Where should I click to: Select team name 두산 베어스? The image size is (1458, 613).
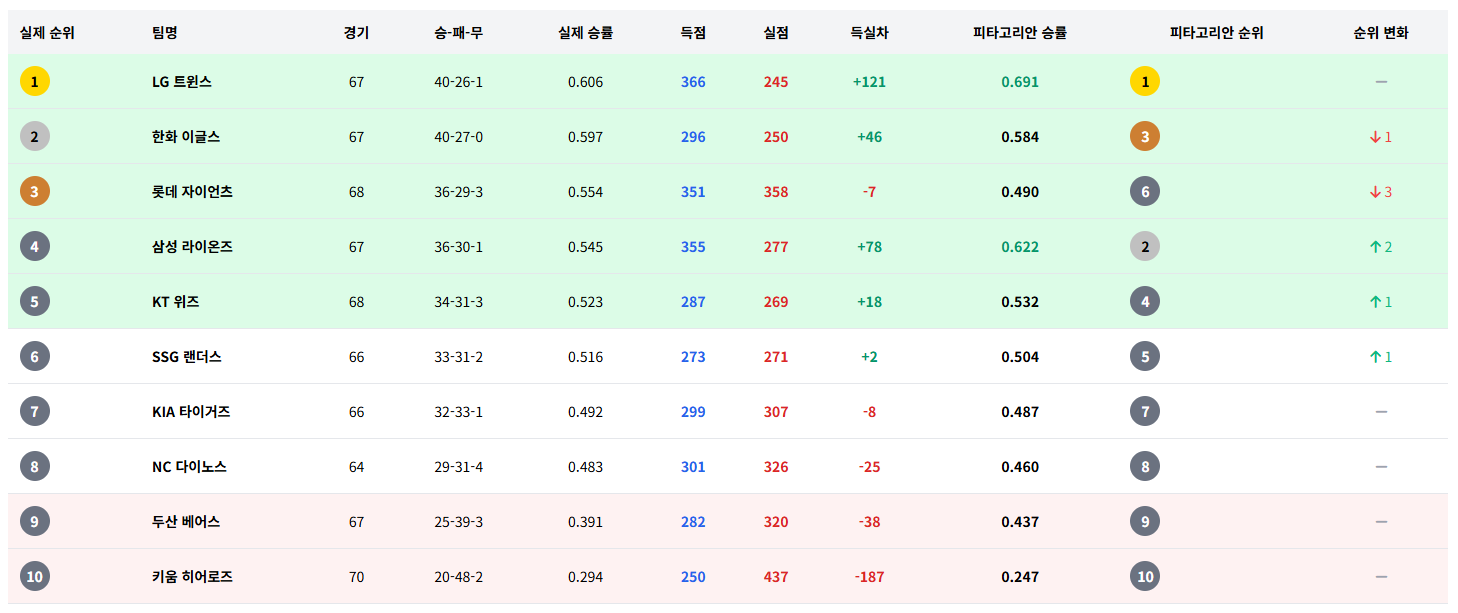coord(186,522)
